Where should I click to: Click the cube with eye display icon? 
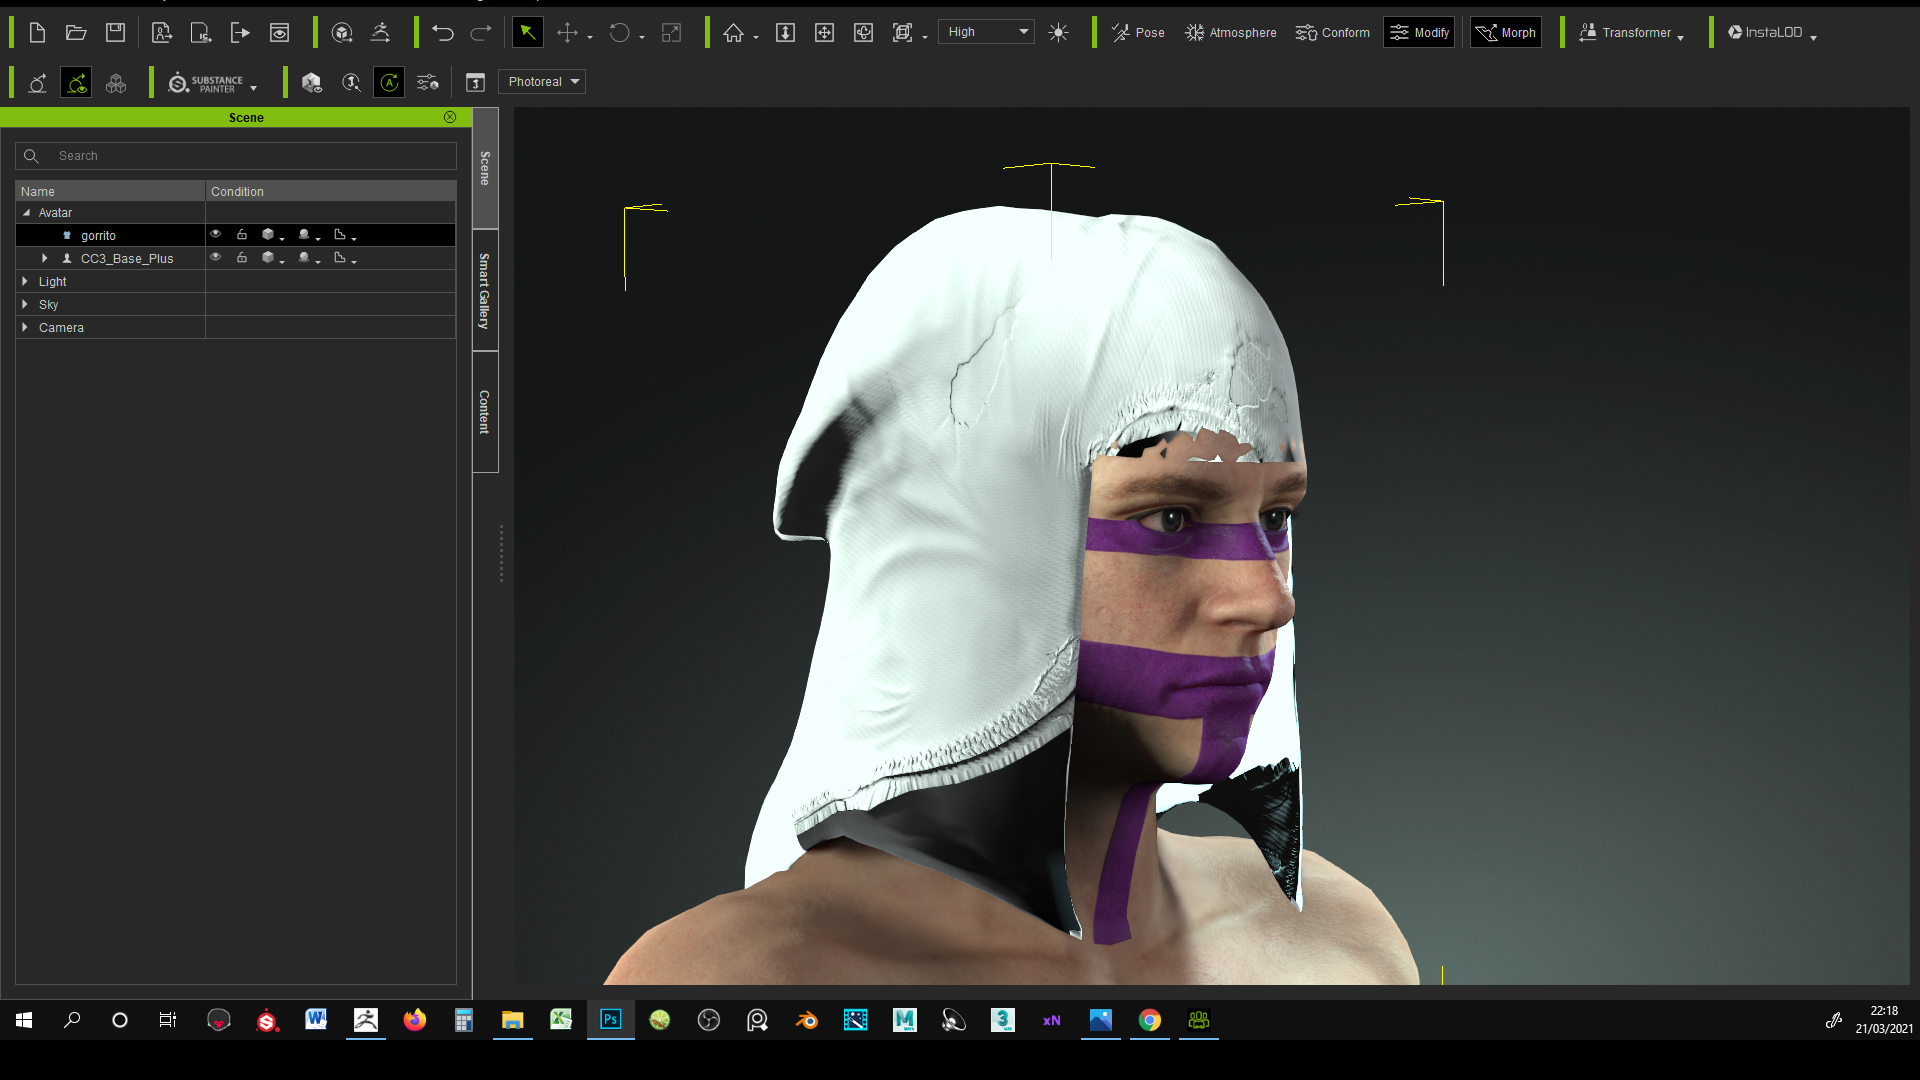pyautogui.click(x=312, y=83)
